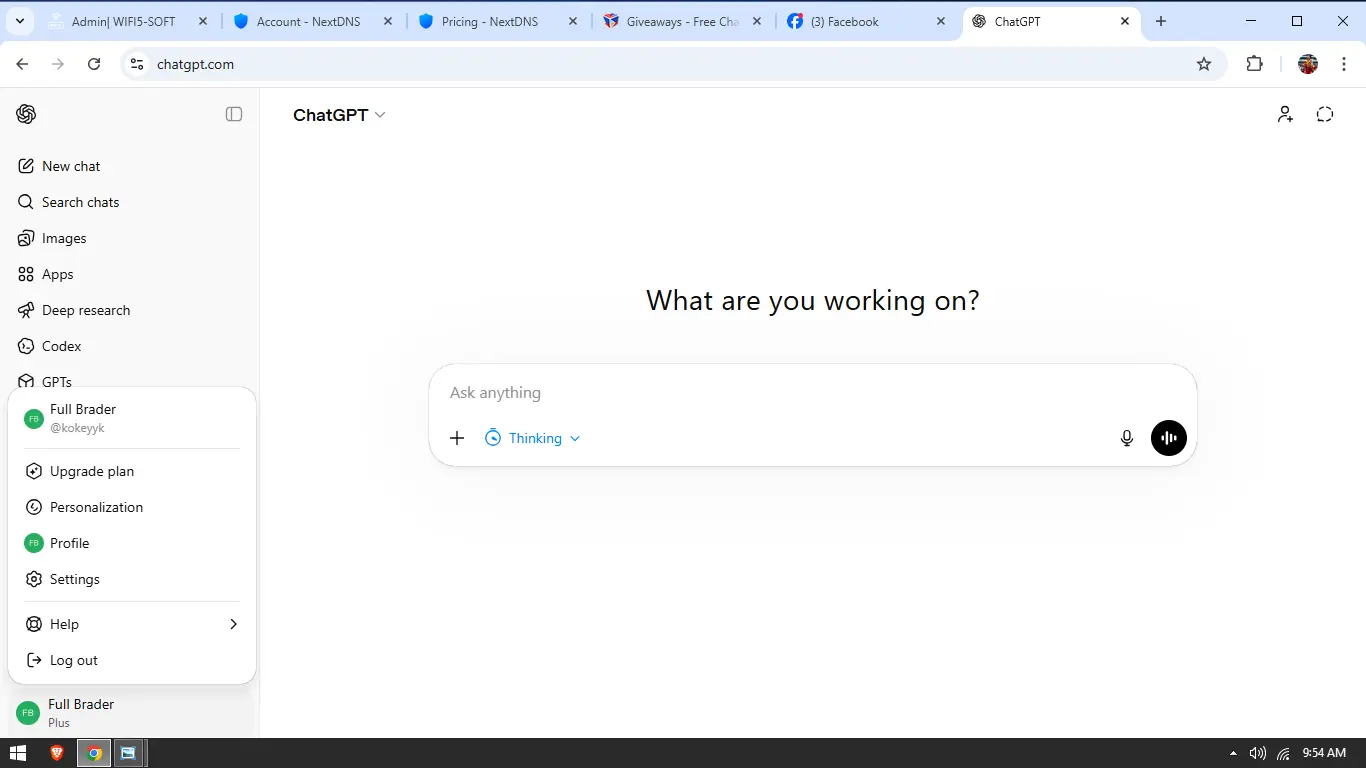1366x768 pixels.
Task: Click the chatgpt.com address bar
Action: [674, 64]
